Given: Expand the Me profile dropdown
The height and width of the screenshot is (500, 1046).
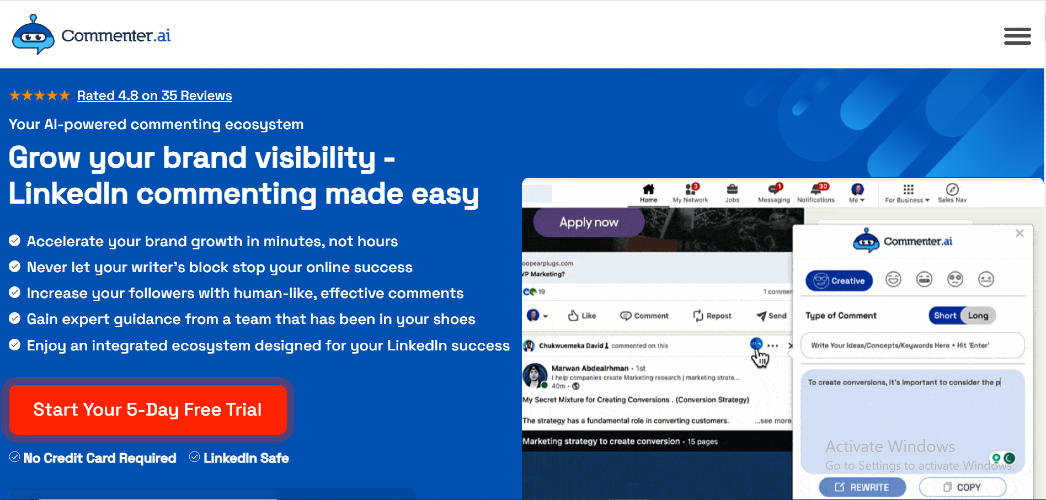Looking at the screenshot, I should point(857,193).
